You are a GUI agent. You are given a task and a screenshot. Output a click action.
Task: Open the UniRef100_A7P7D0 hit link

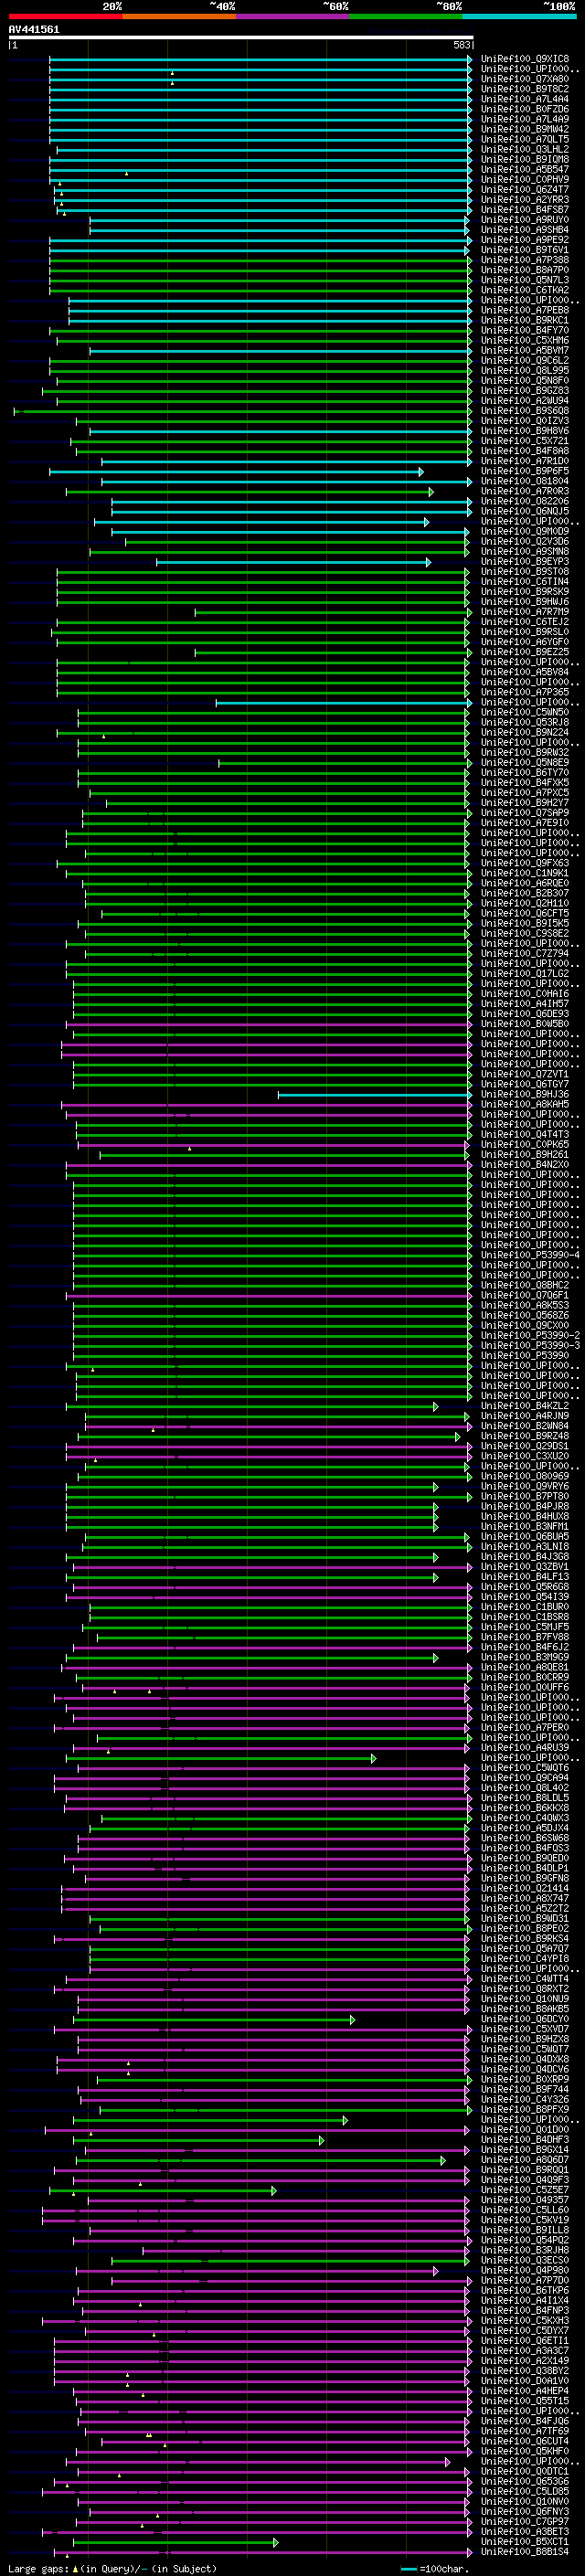(525, 2281)
